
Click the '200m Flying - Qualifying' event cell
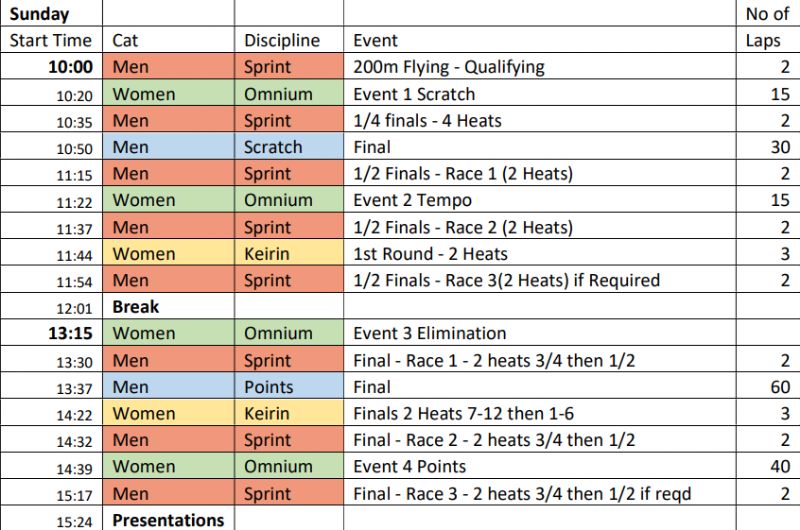(x=540, y=66)
